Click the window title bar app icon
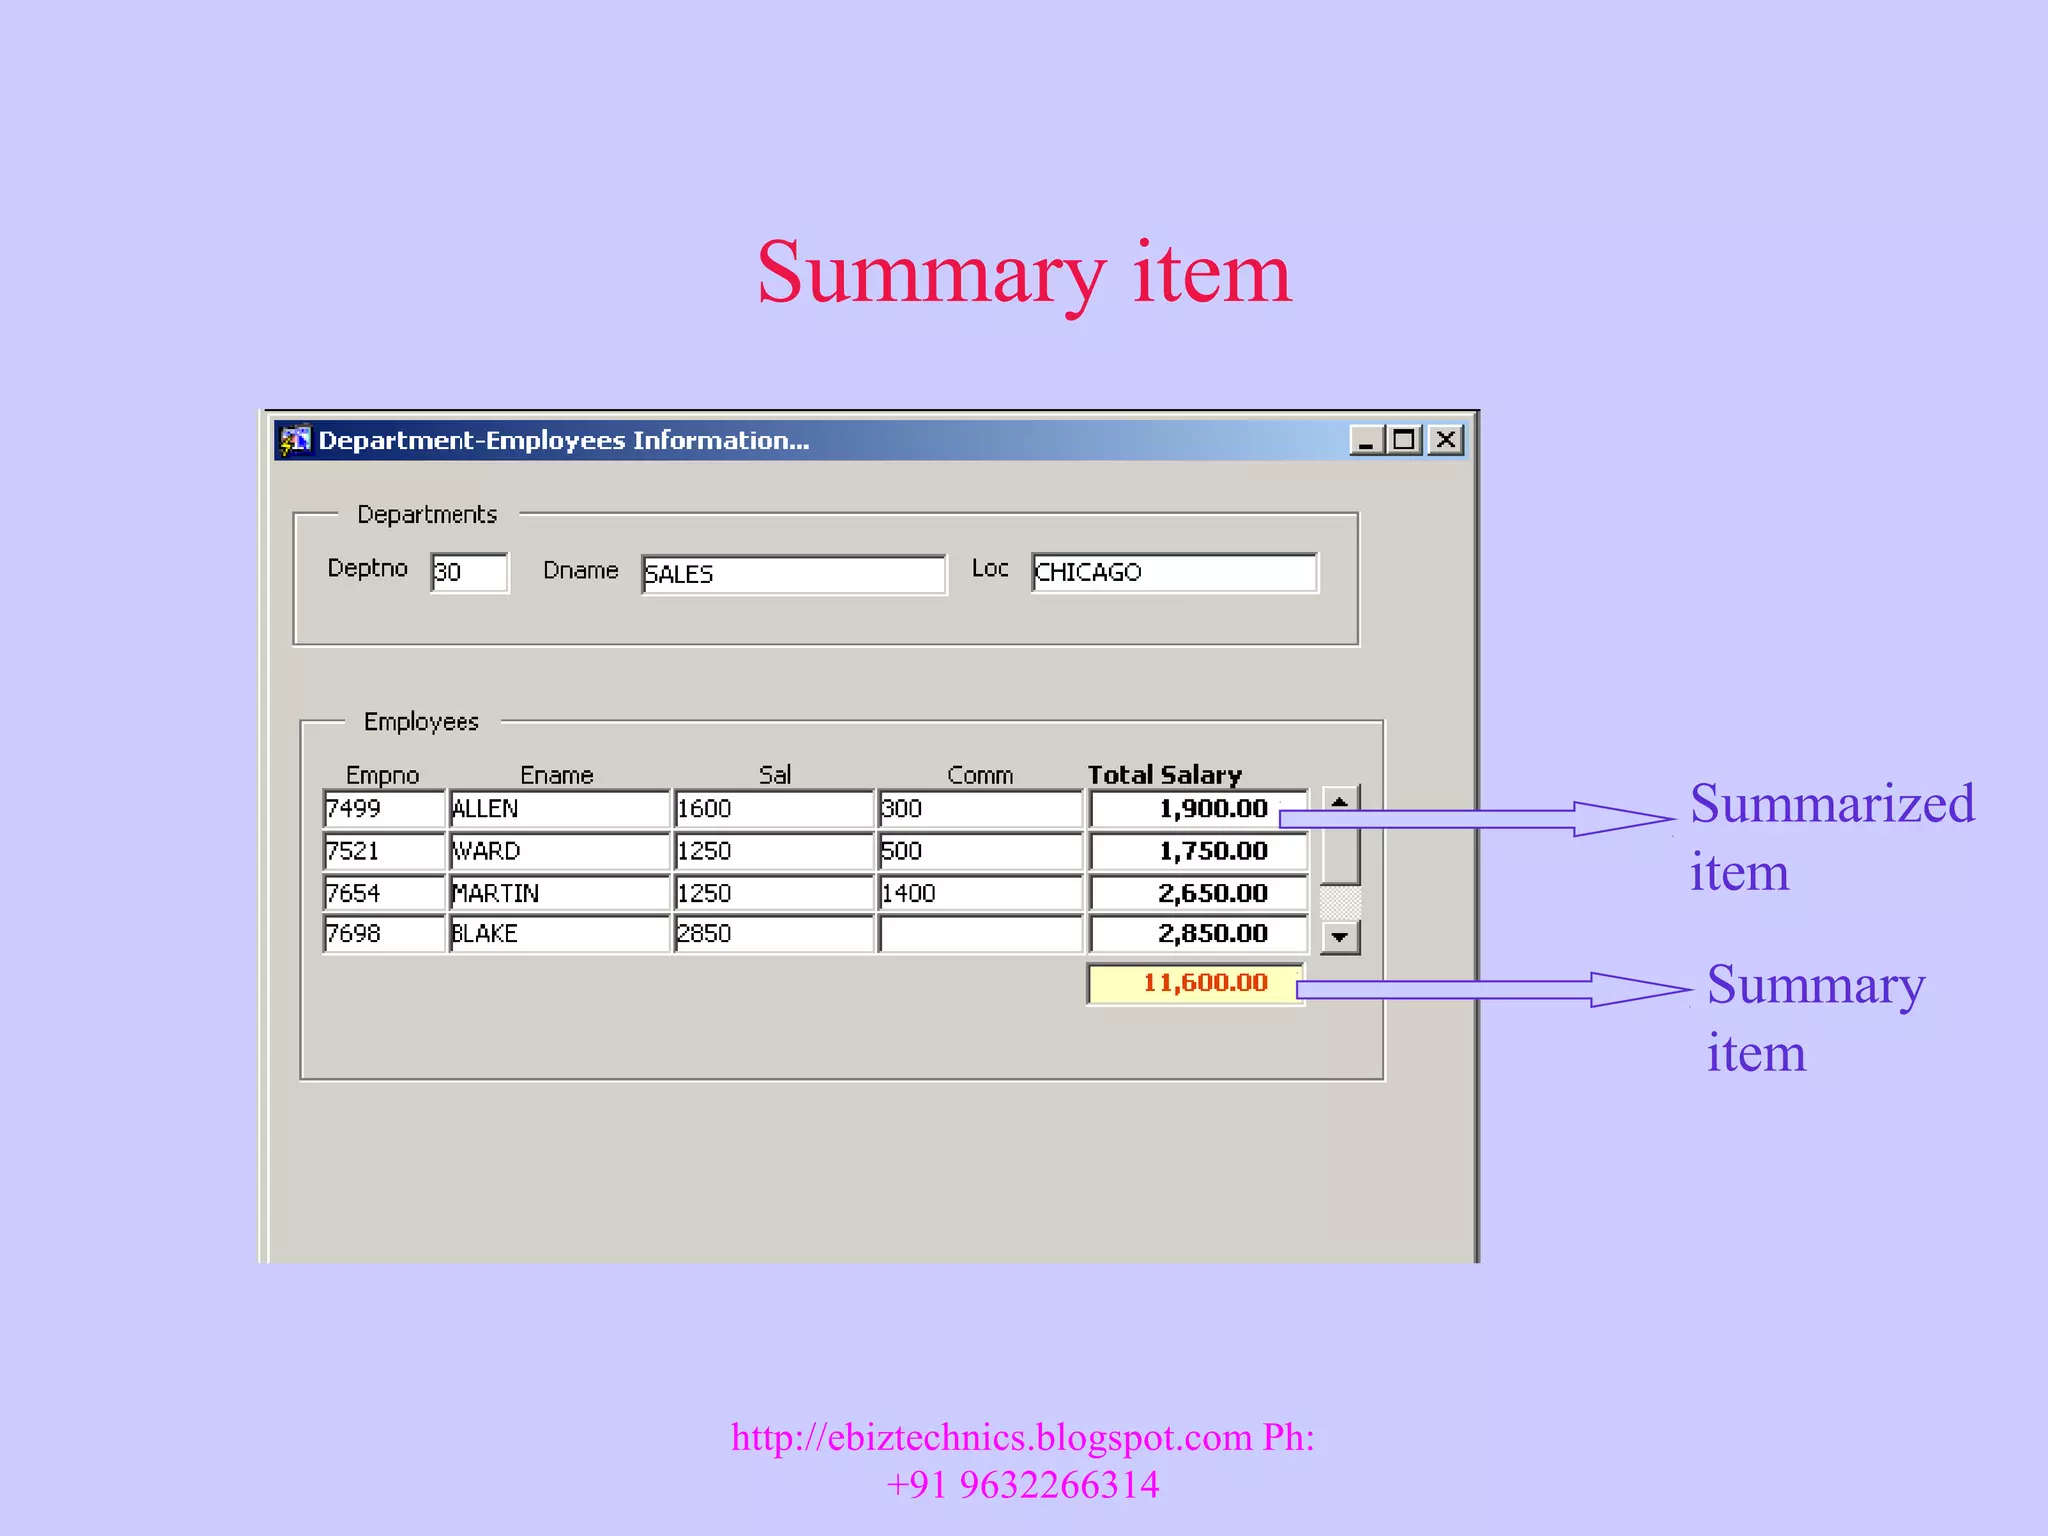 pyautogui.click(x=294, y=440)
